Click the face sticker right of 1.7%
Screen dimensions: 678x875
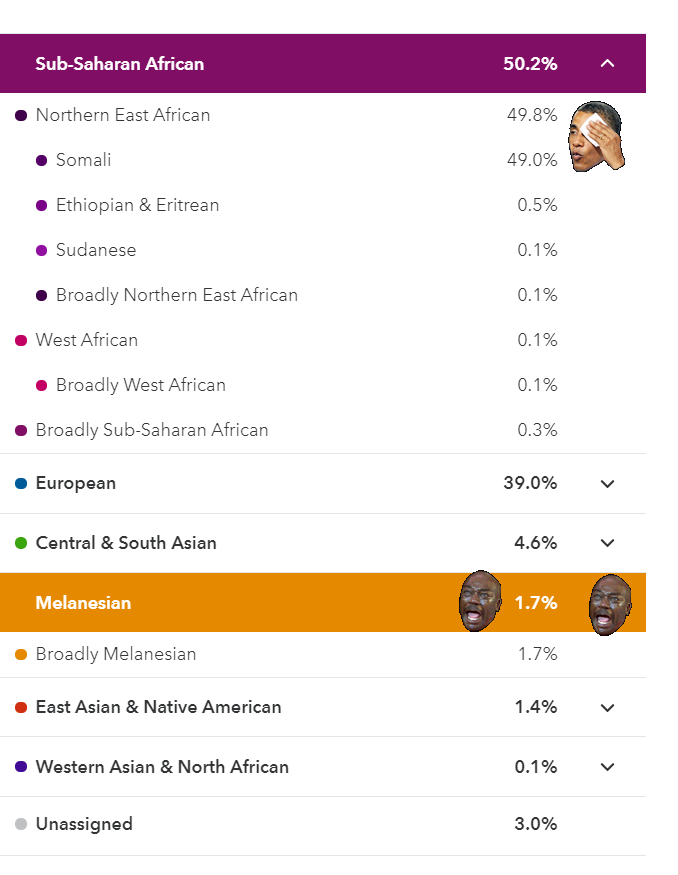click(x=610, y=605)
